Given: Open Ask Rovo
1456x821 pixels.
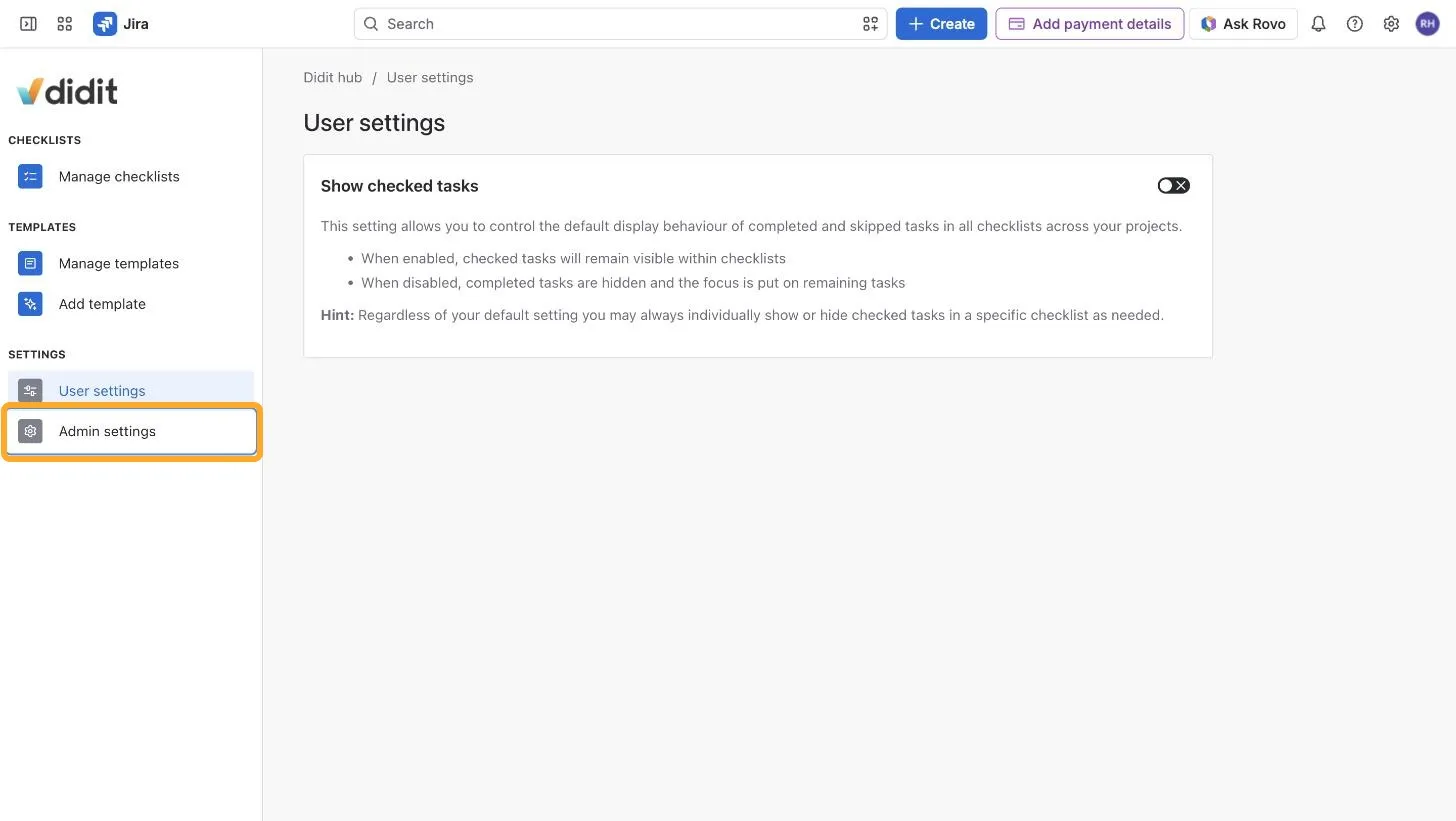Looking at the screenshot, I should coord(1243,24).
